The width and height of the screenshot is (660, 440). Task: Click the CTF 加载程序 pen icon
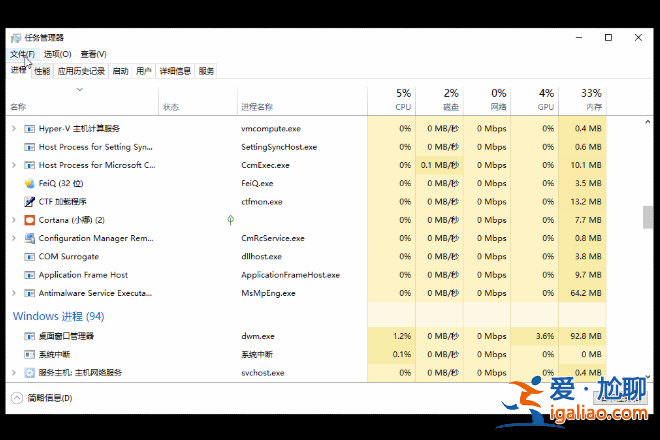tap(29, 202)
